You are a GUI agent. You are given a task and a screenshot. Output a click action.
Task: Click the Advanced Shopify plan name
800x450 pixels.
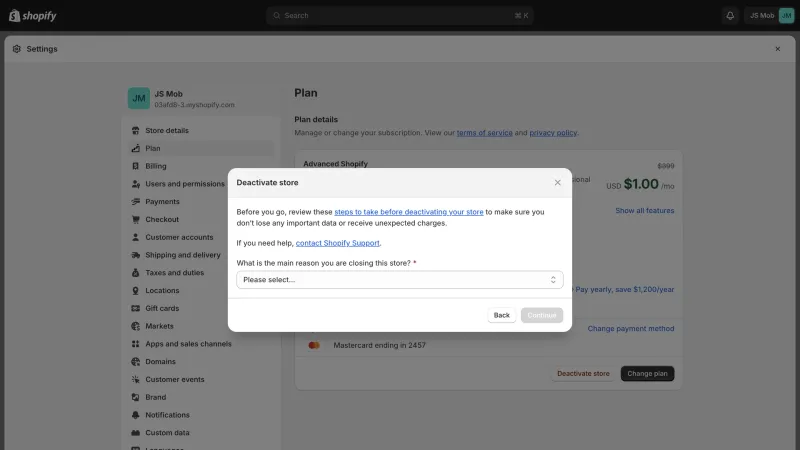(x=335, y=164)
